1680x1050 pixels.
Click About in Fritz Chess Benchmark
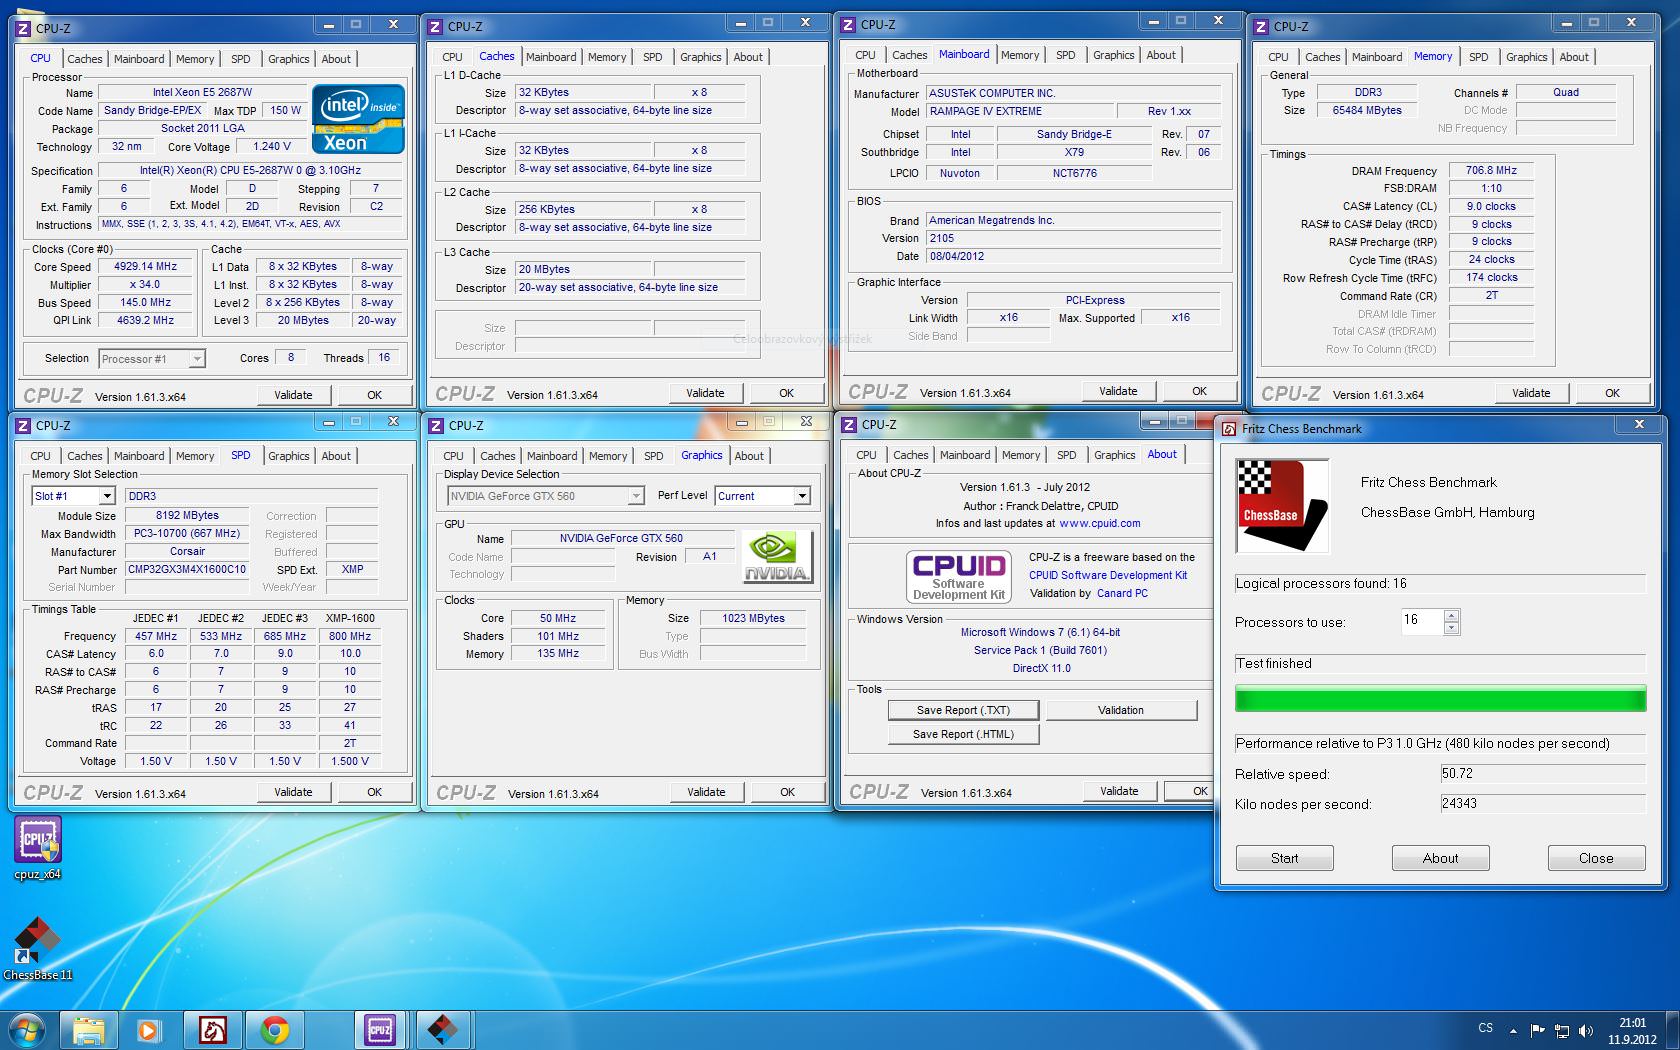(x=1441, y=858)
